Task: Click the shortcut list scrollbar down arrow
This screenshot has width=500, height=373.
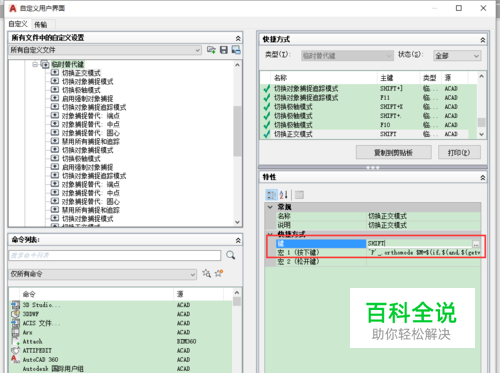Action: click(x=481, y=134)
